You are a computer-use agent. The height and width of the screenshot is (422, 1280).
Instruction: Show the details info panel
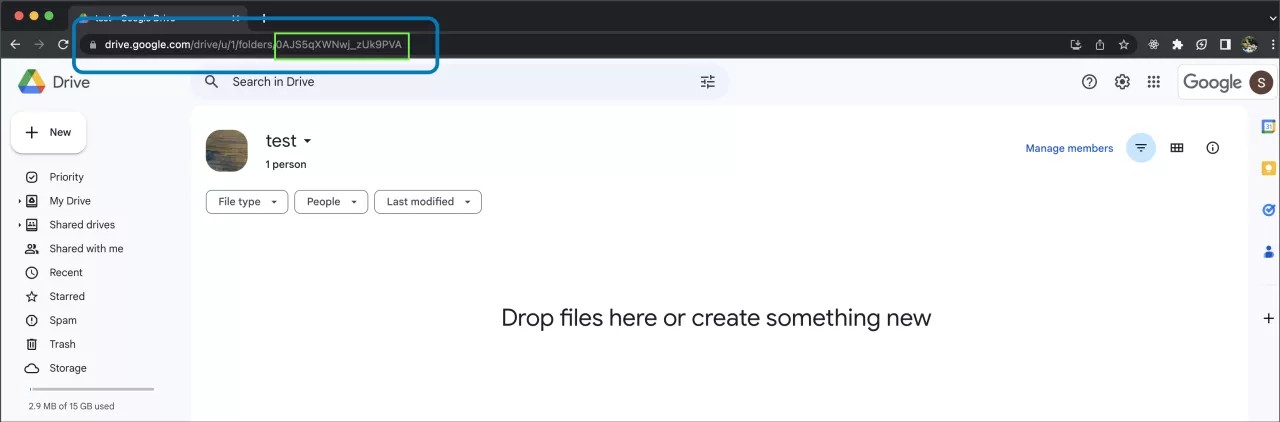[x=1213, y=148]
